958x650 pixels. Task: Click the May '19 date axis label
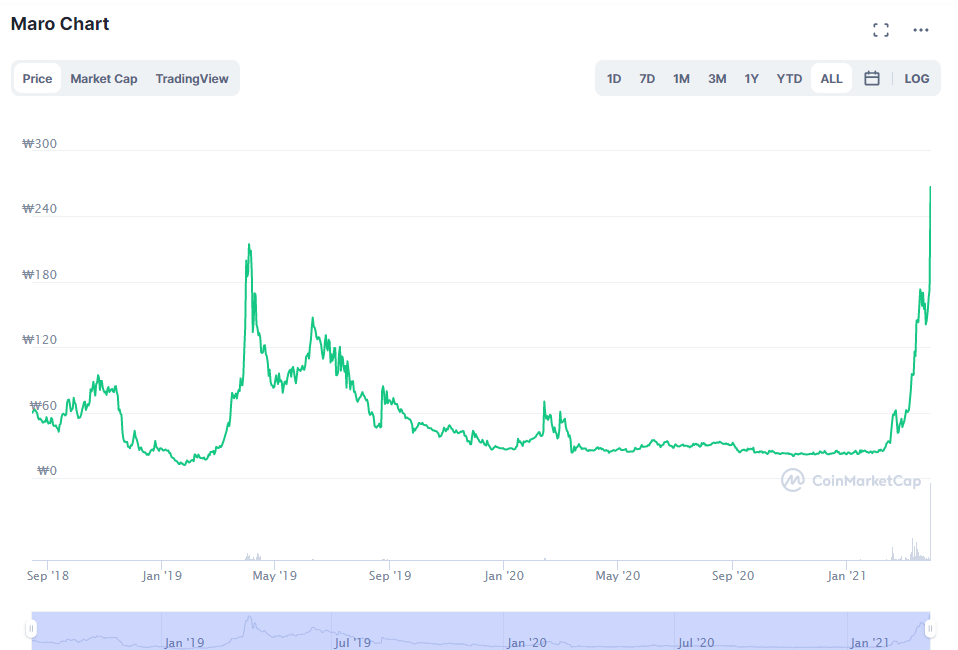pos(275,575)
